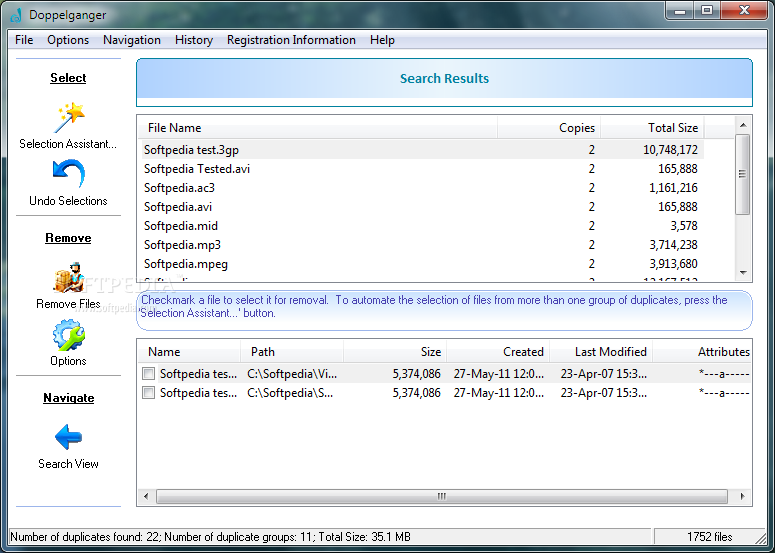Click the Remove Files icon

tap(69, 278)
